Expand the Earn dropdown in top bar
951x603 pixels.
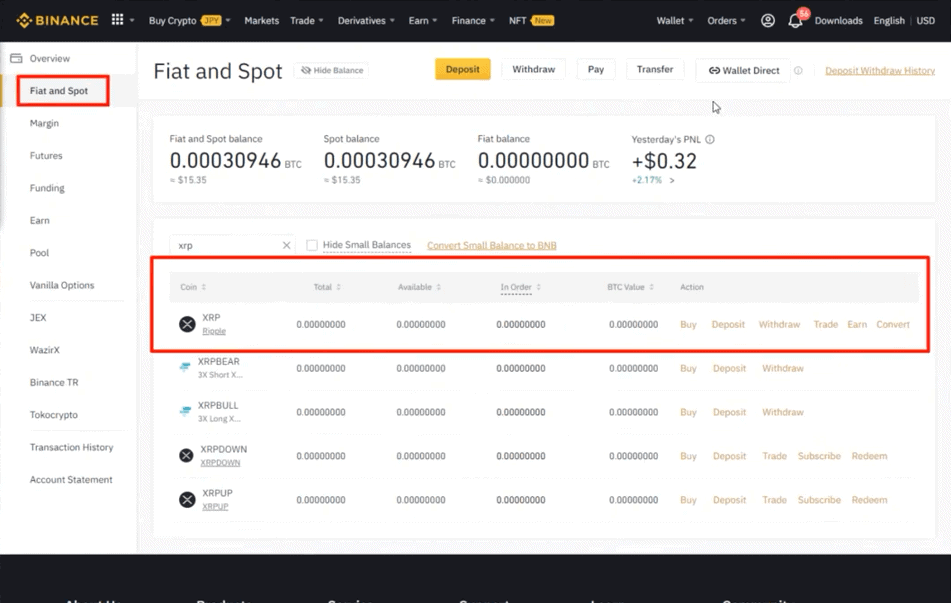click(x=423, y=21)
